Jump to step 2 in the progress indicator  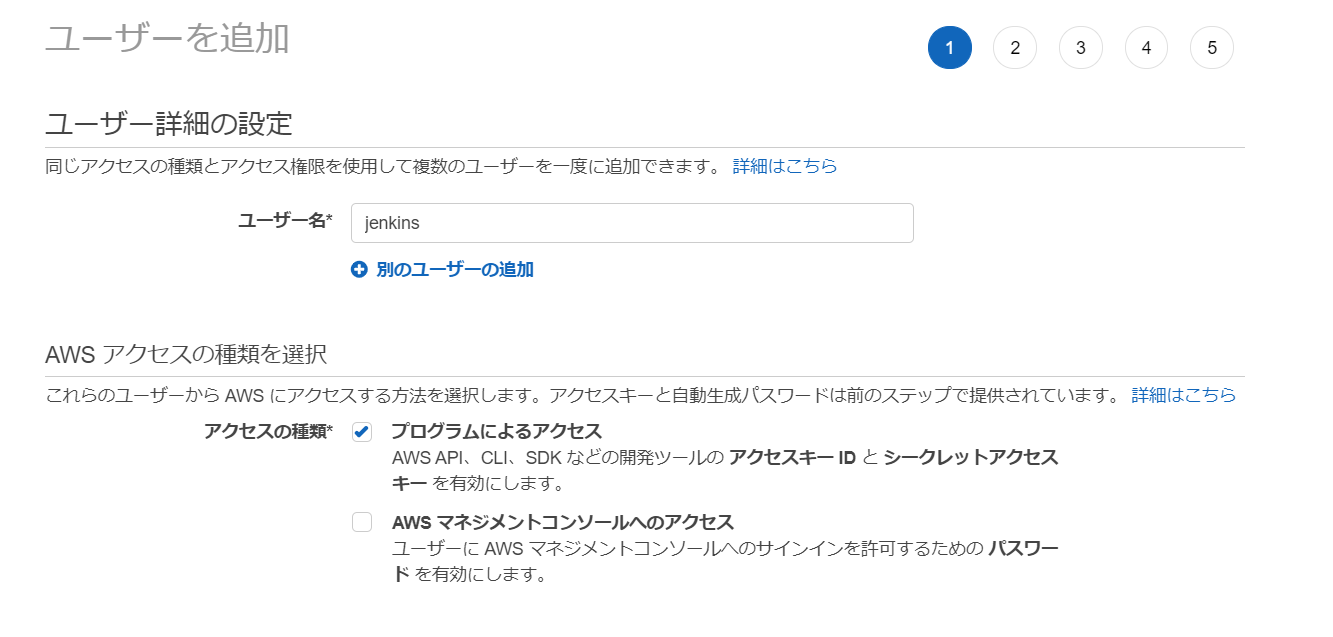1015,48
